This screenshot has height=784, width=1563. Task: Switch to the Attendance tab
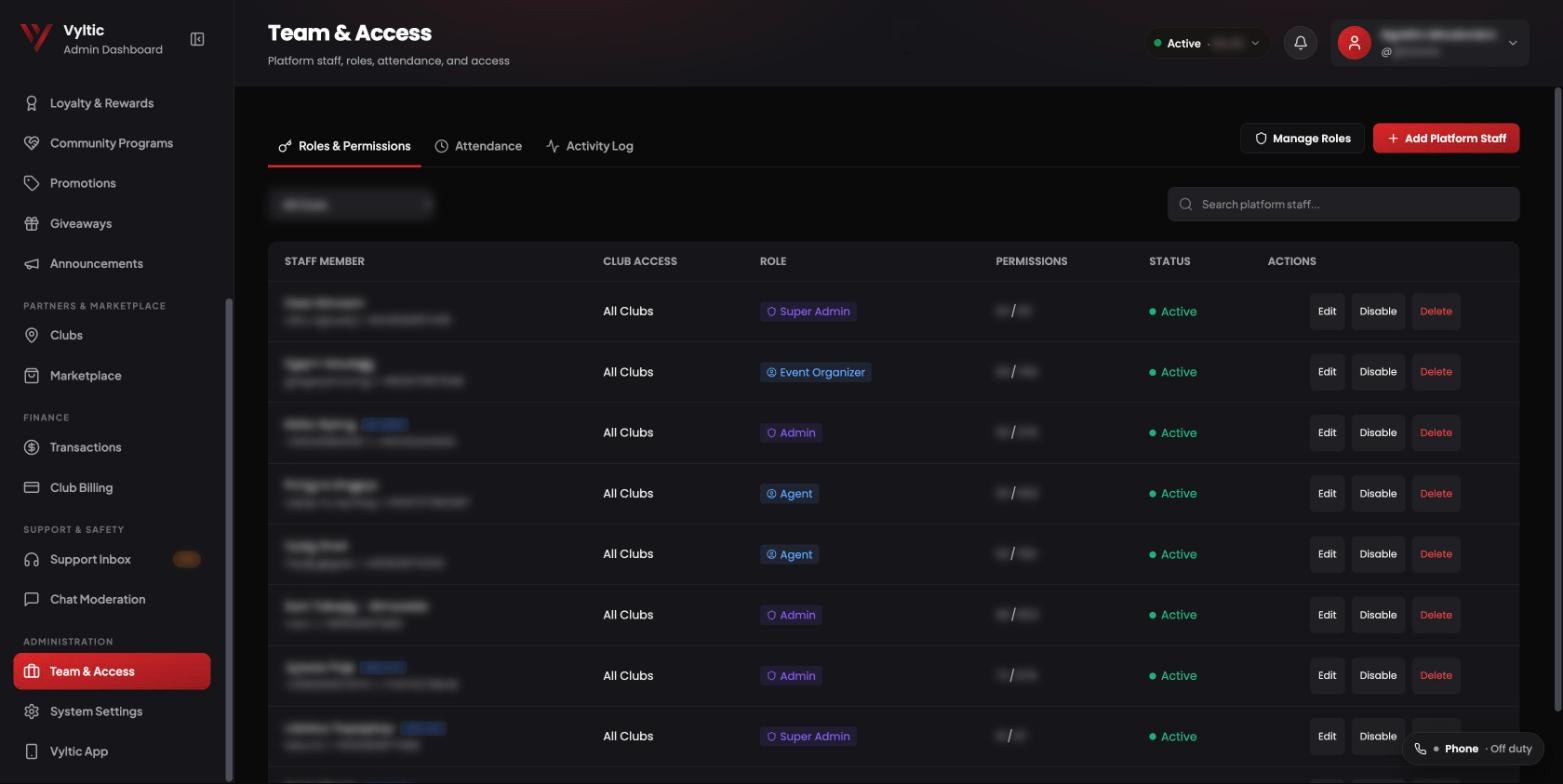click(x=478, y=146)
